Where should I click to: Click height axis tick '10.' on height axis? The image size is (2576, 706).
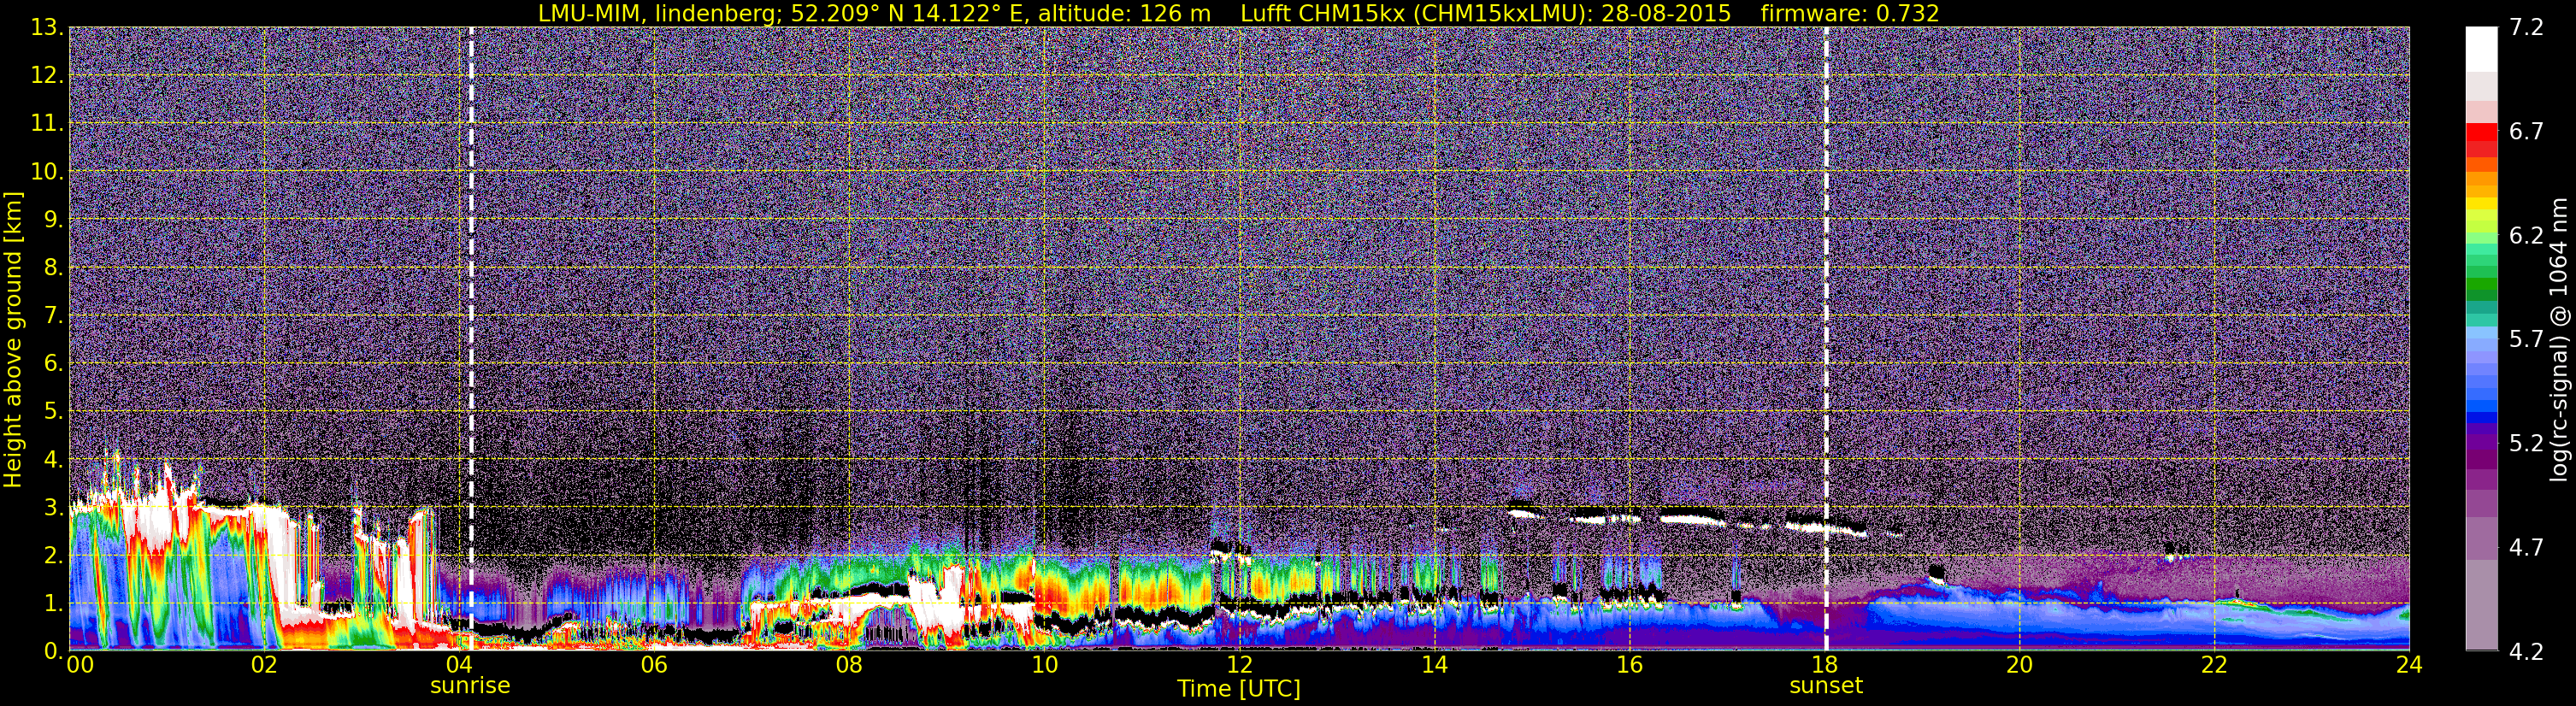pos(47,172)
